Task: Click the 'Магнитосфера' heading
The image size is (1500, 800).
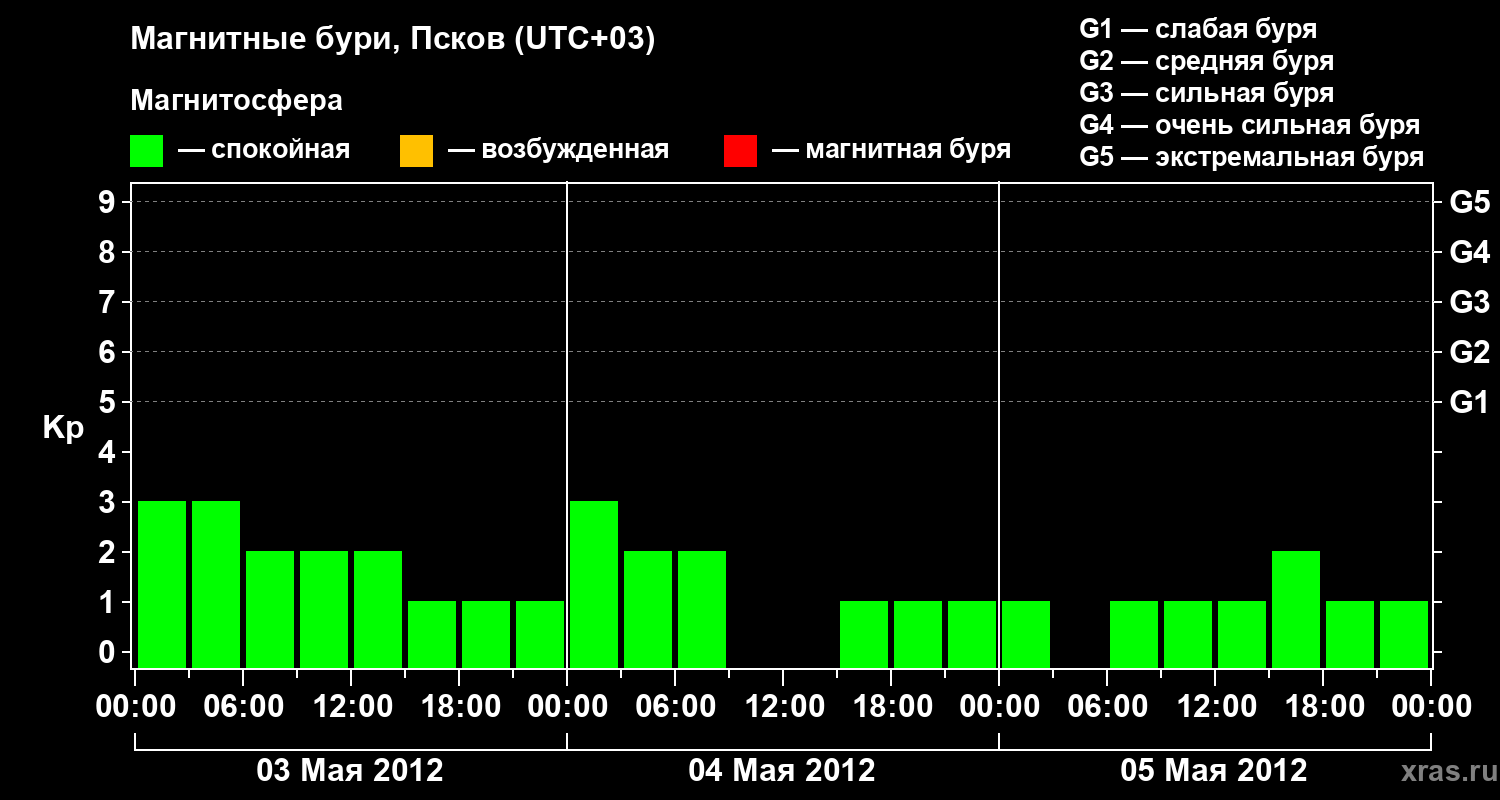Action: click(x=237, y=101)
